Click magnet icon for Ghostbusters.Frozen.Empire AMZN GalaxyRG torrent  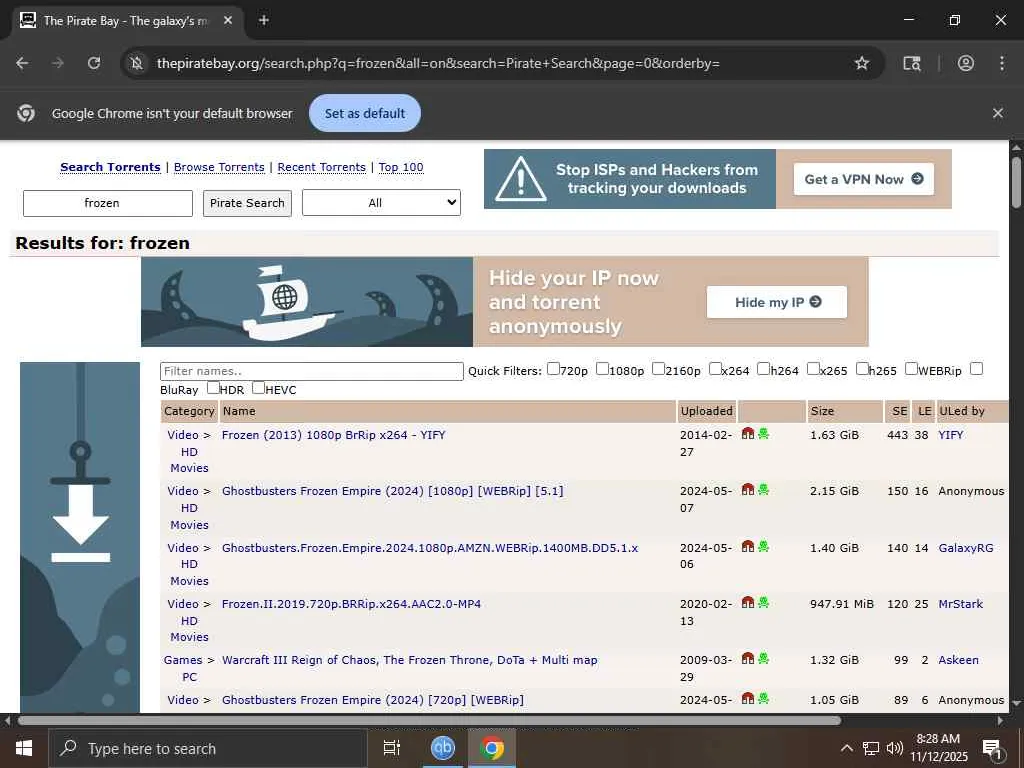[748, 547]
